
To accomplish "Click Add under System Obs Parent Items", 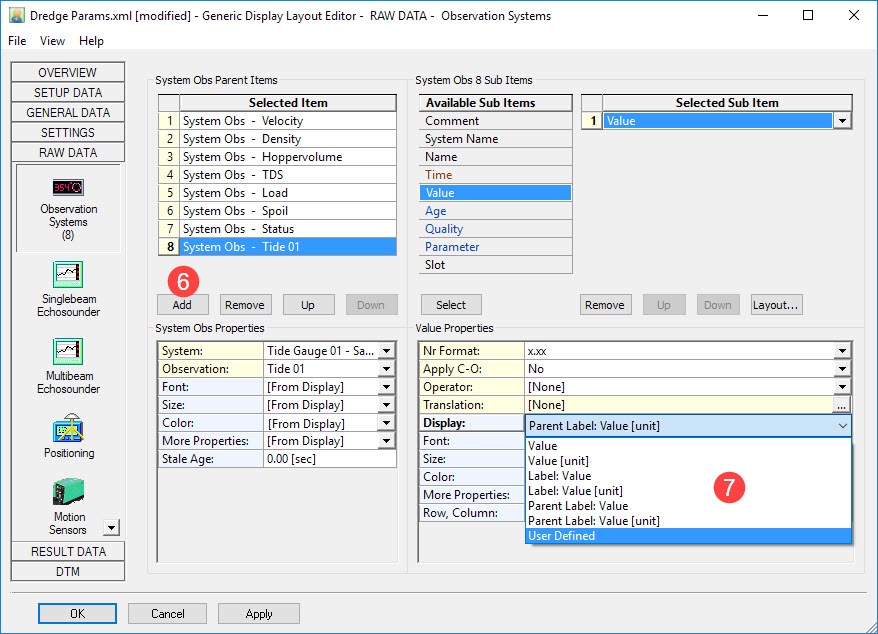I will coord(182,305).
